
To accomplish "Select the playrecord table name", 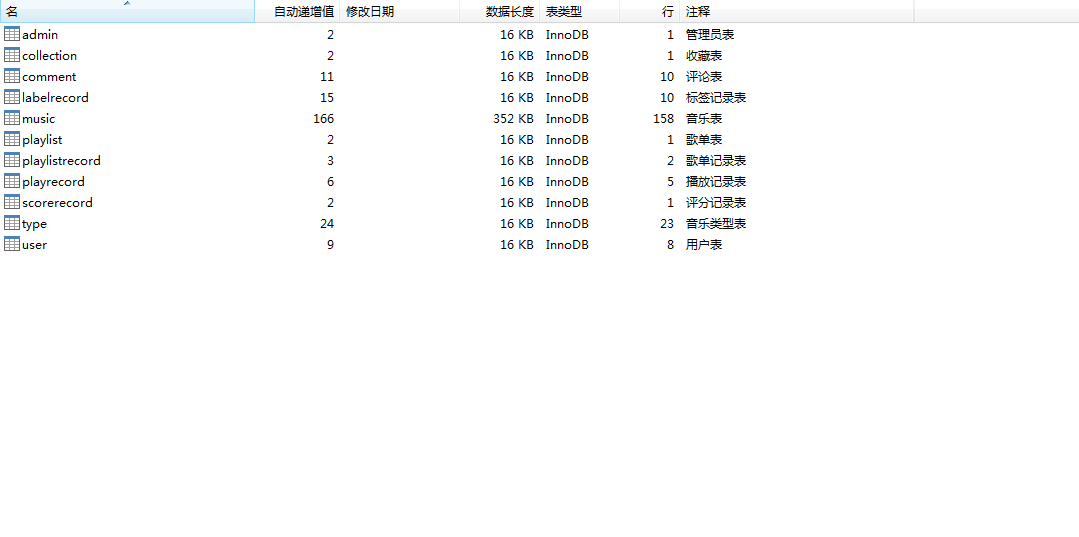I will click(53, 182).
